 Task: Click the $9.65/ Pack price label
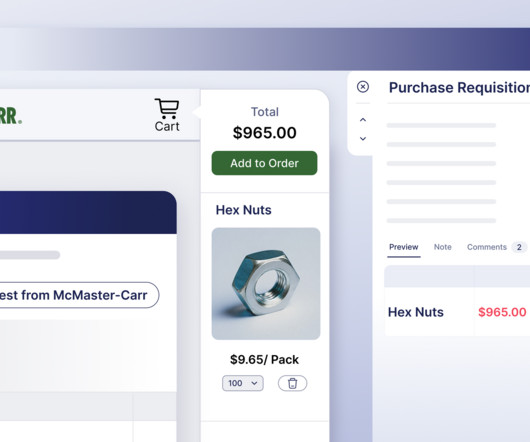(x=264, y=360)
